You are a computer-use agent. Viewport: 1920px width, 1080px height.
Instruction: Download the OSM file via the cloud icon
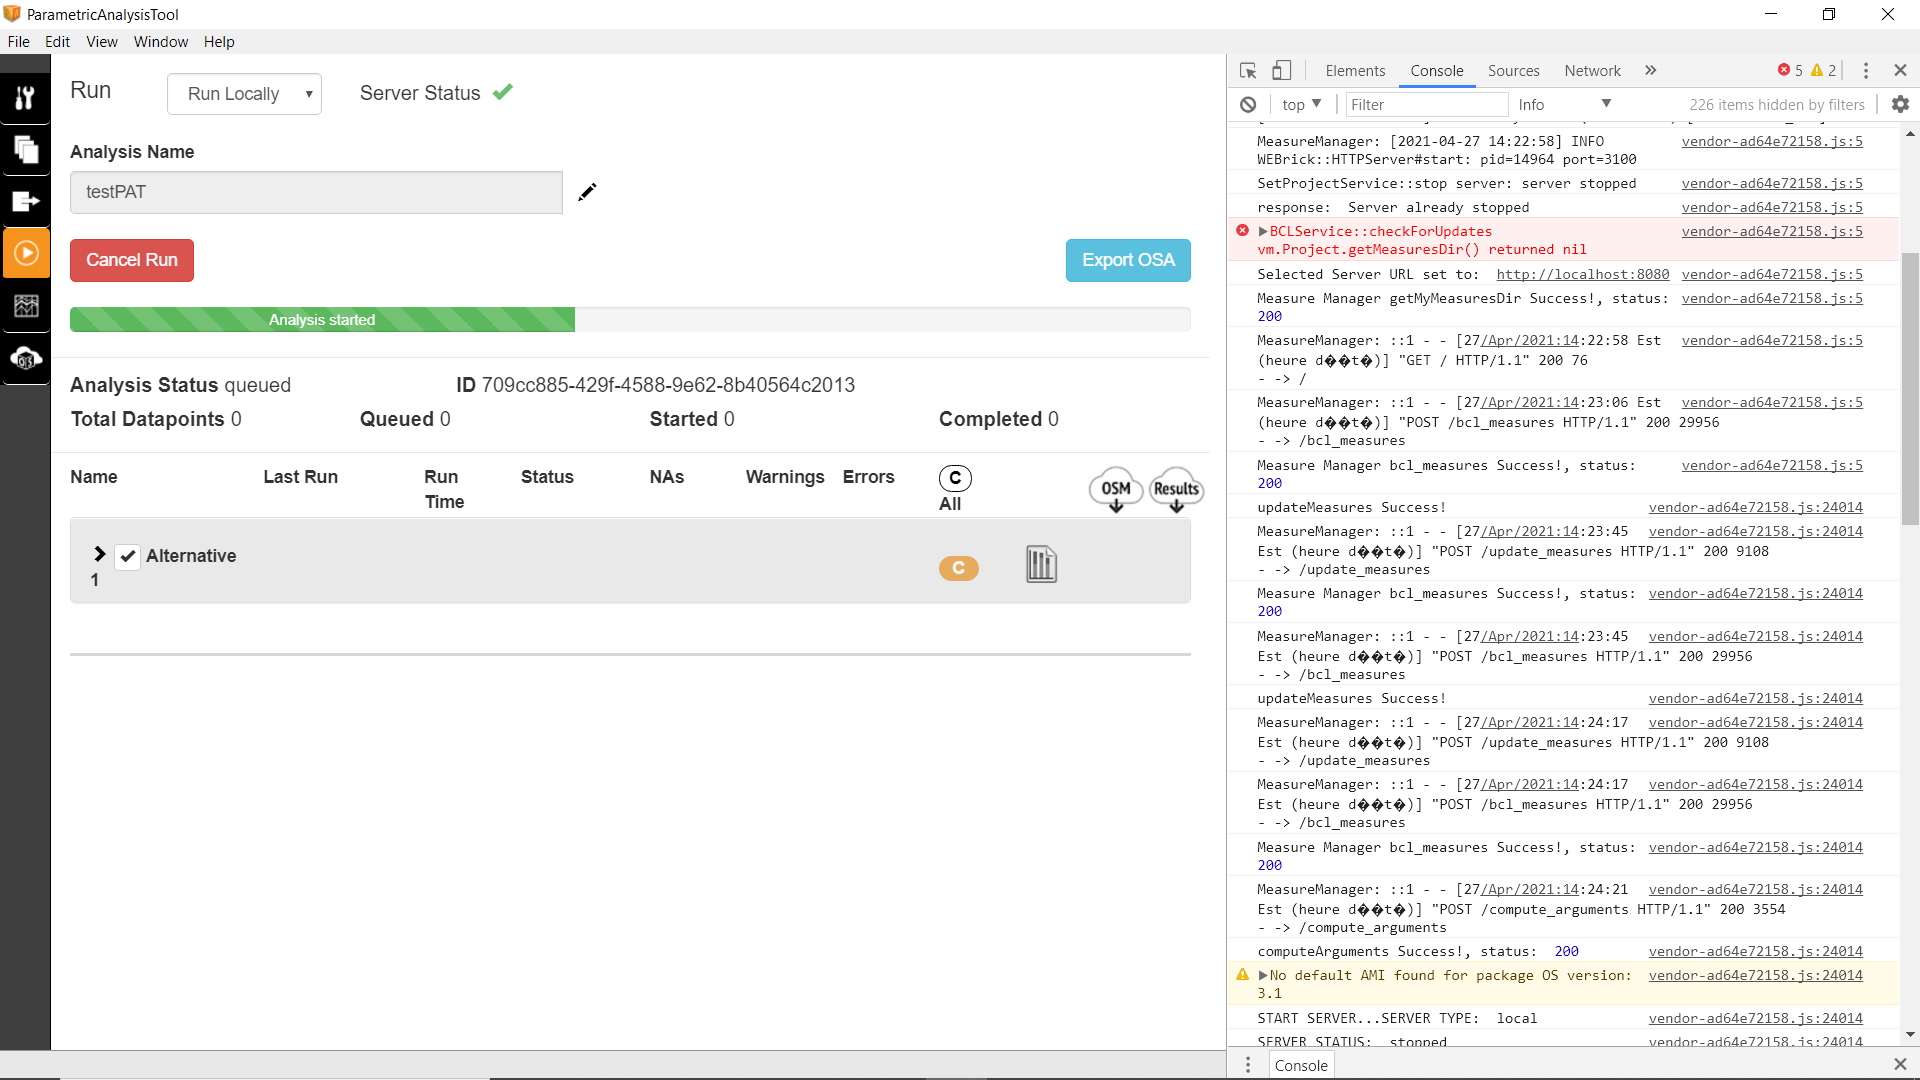[1114, 489]
